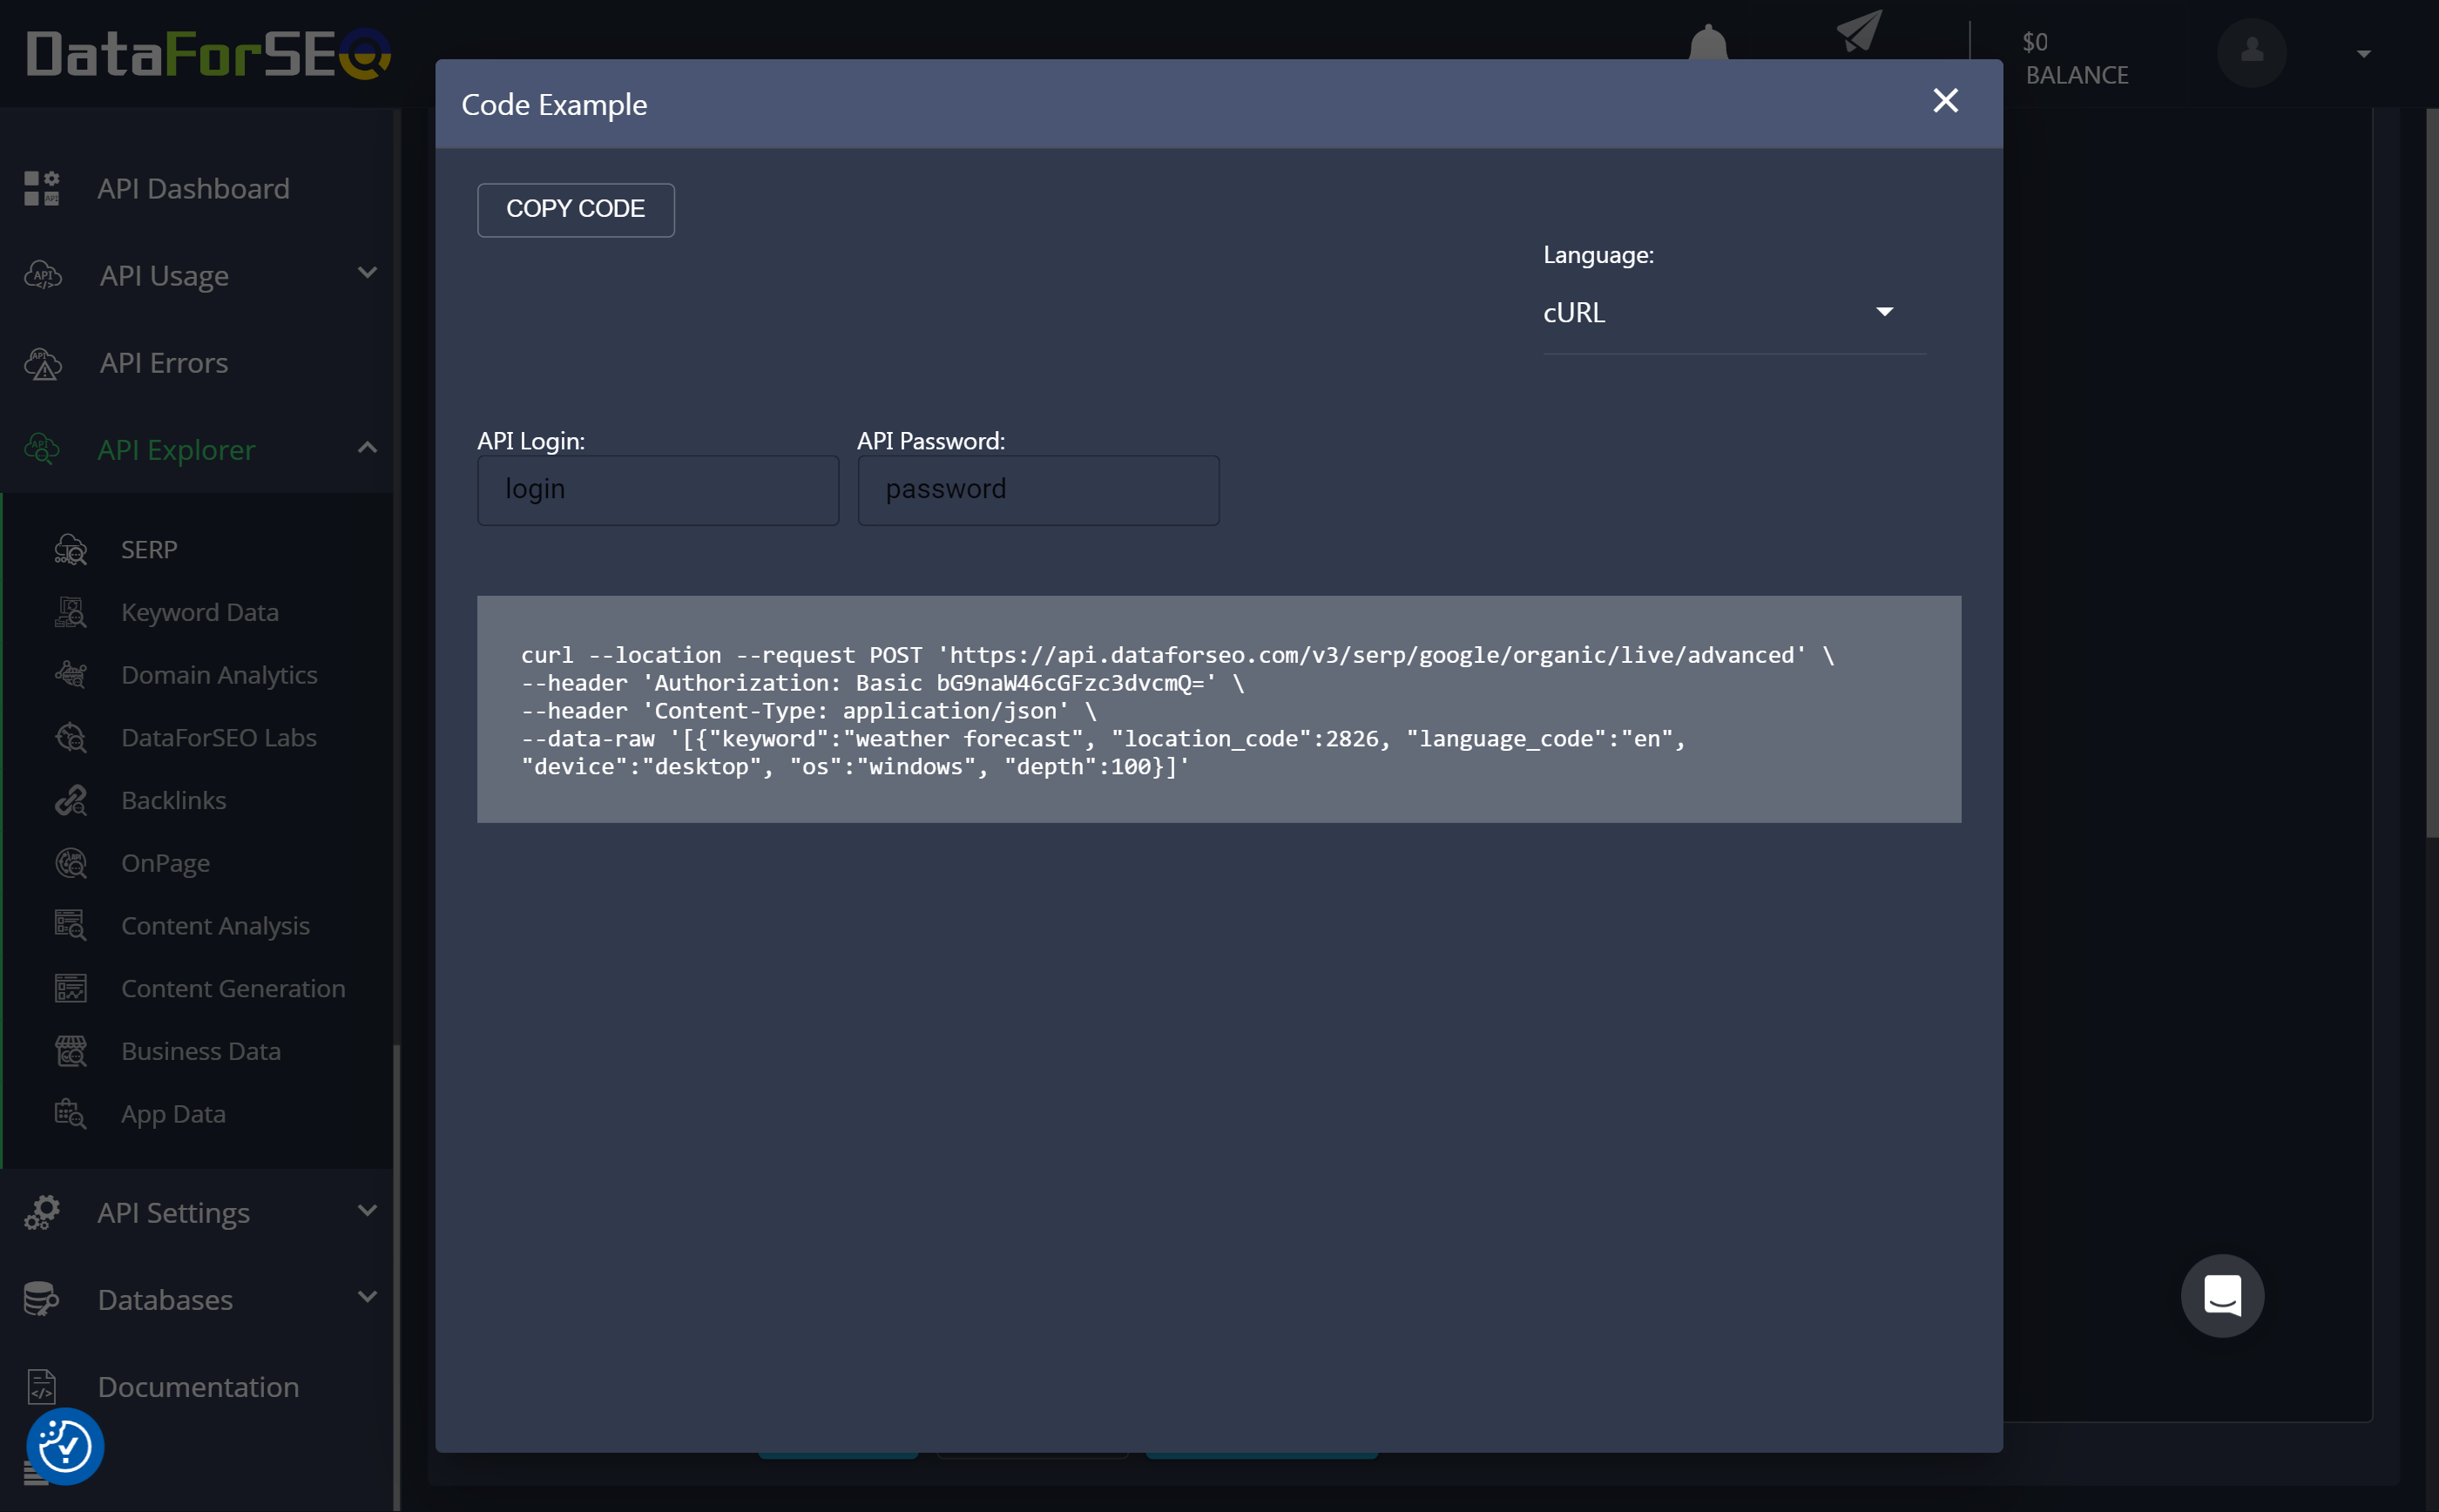
Task: Open Keyword Data in sidebar
Action: point(199,612)
